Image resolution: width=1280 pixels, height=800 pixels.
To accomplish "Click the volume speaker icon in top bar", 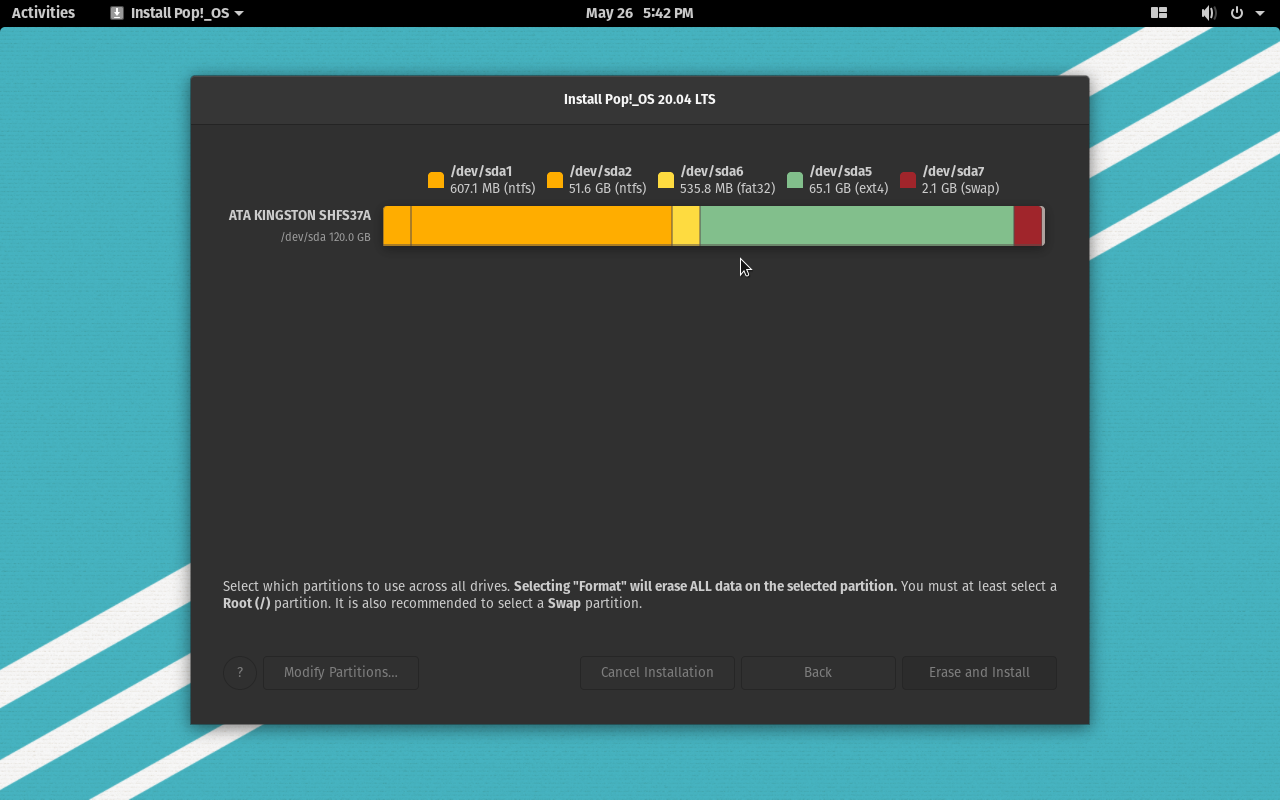I will coord(1208,13).
